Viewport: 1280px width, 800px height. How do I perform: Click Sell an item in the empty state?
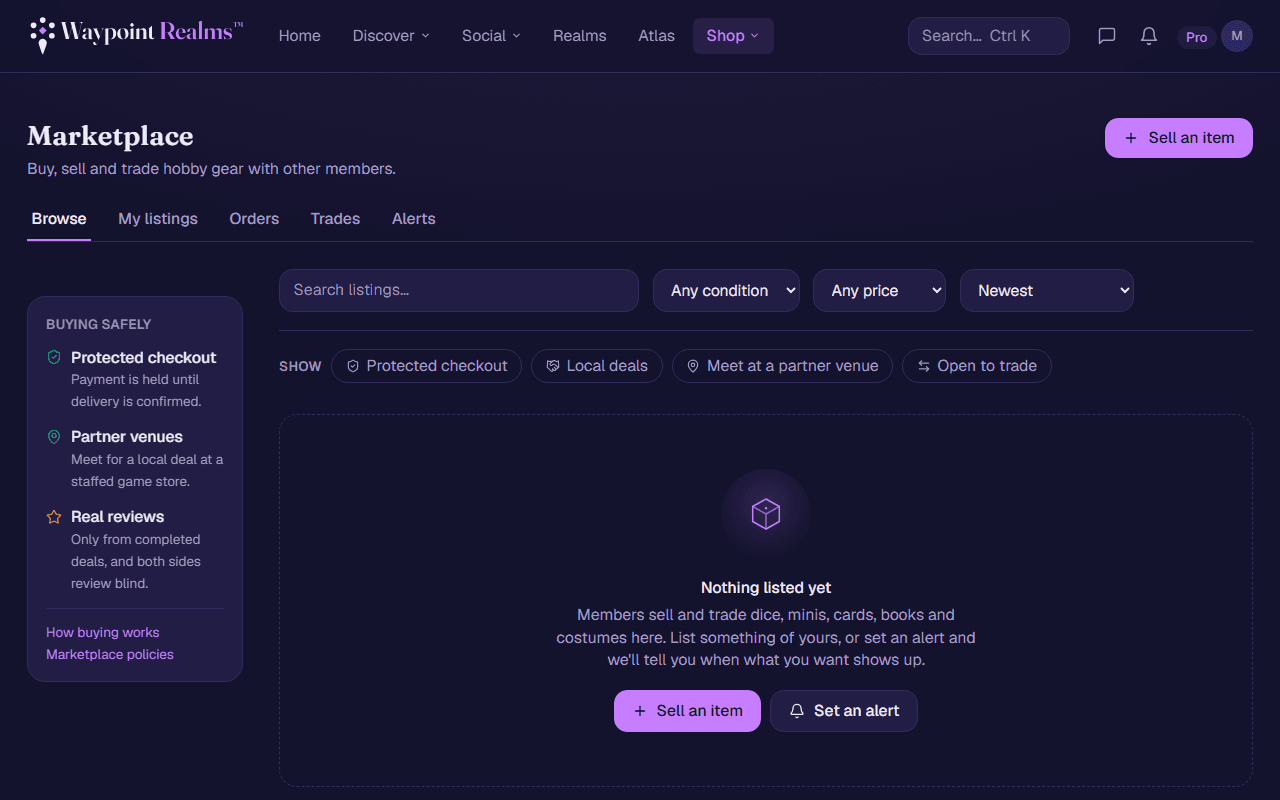pyautogui.click(x=687, y=711)
